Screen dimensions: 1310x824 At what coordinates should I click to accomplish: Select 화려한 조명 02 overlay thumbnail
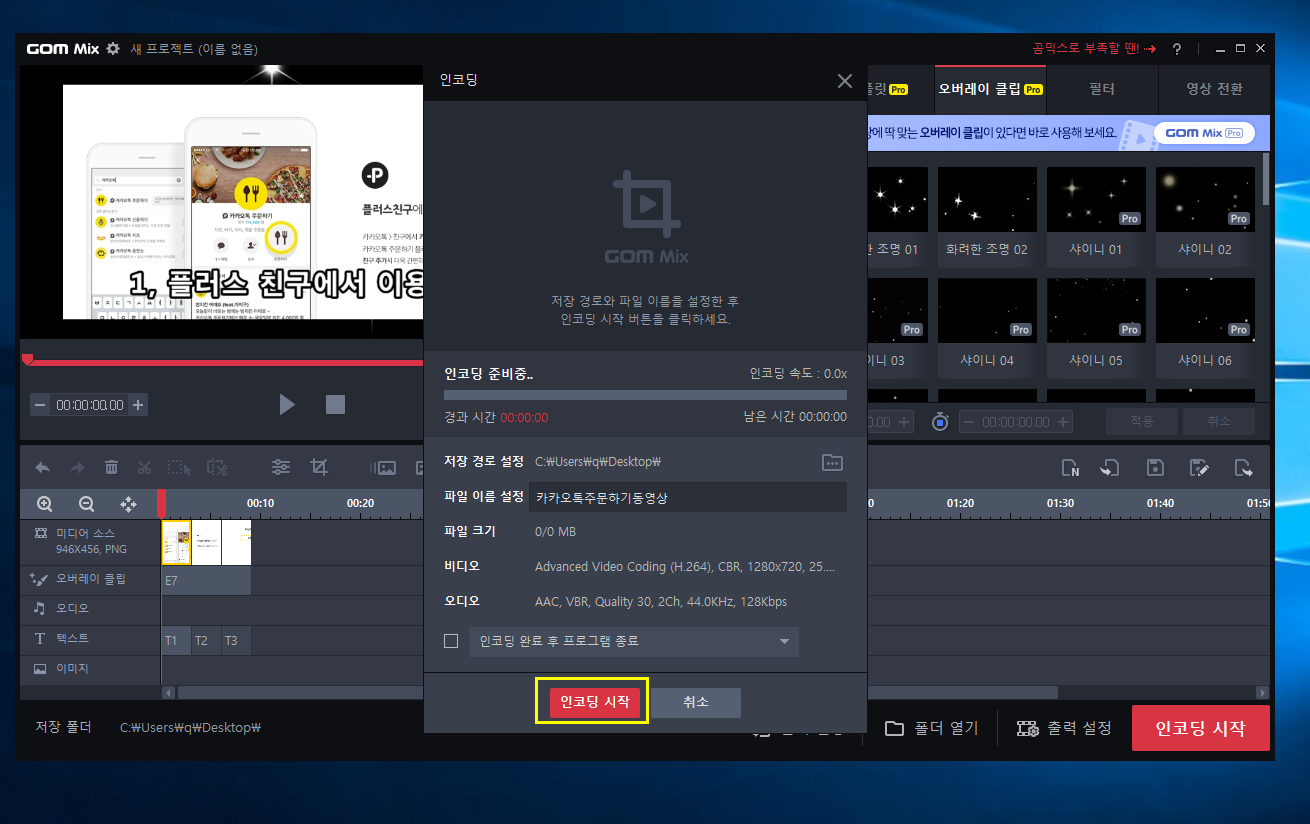coord(987,200)
